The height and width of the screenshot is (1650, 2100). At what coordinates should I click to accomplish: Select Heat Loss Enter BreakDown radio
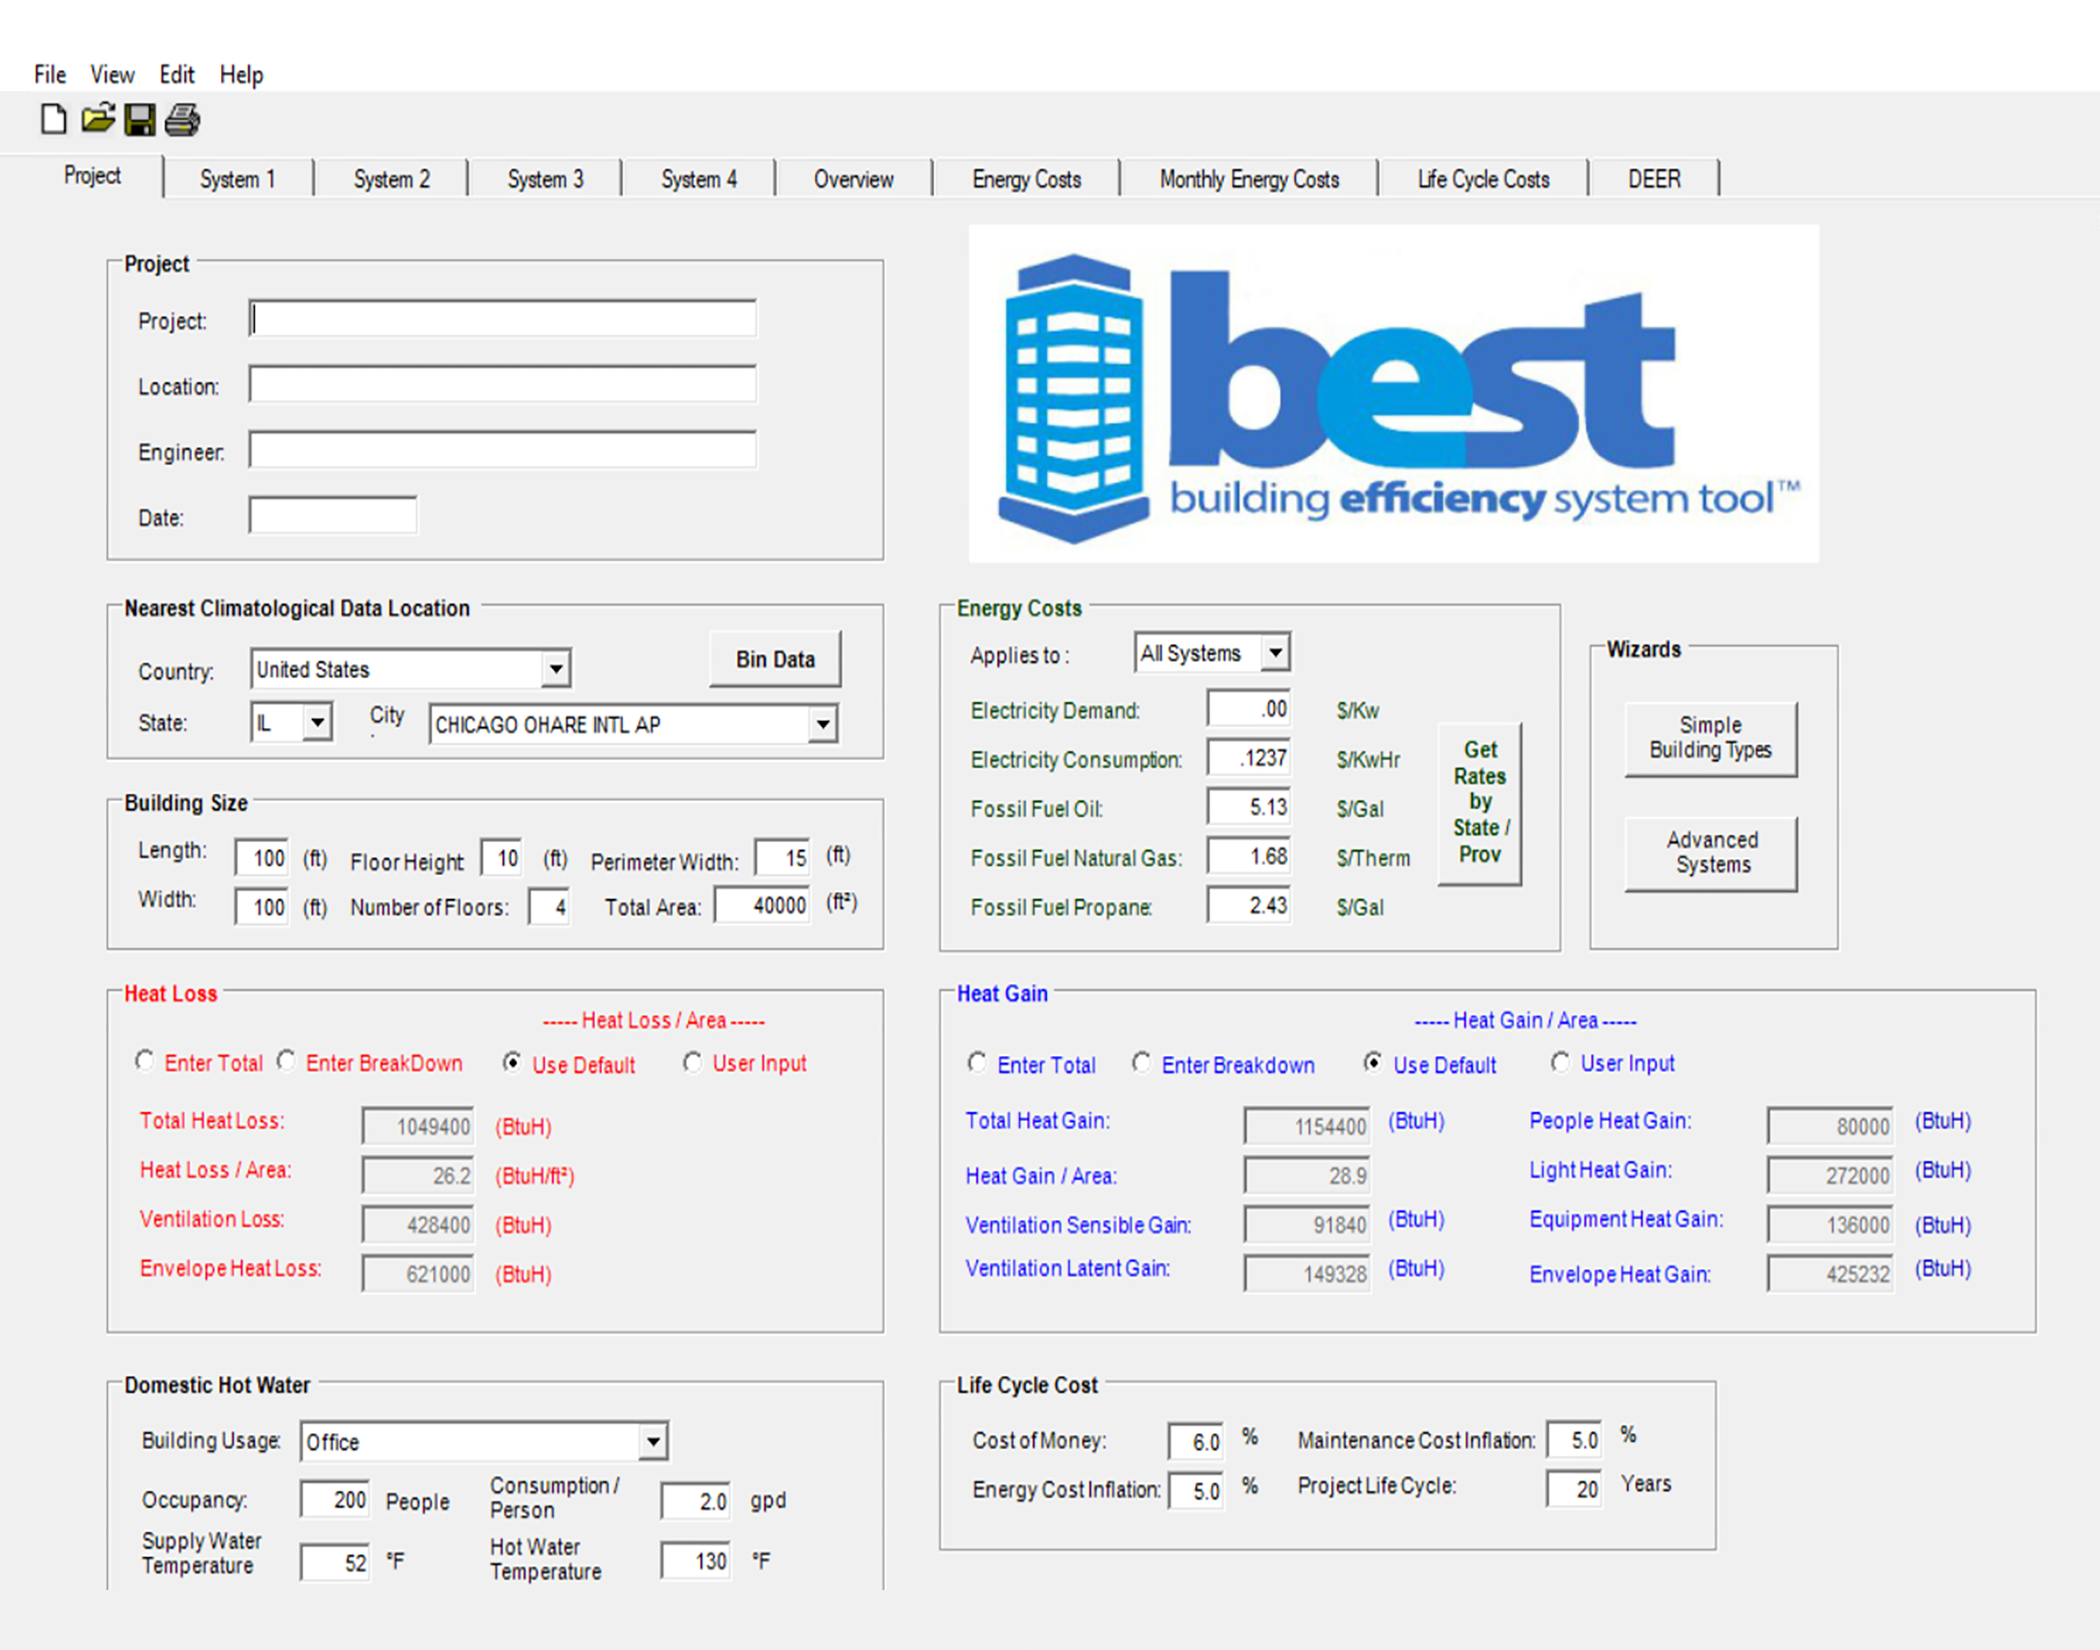click(287, 1061)
